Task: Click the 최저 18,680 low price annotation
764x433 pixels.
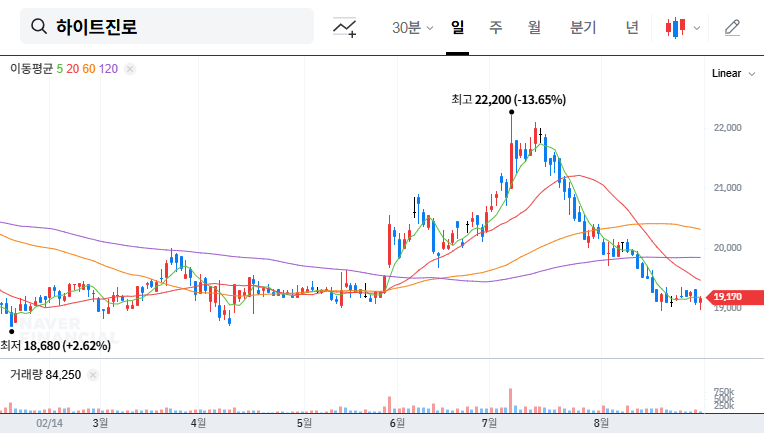Action: 56,346
